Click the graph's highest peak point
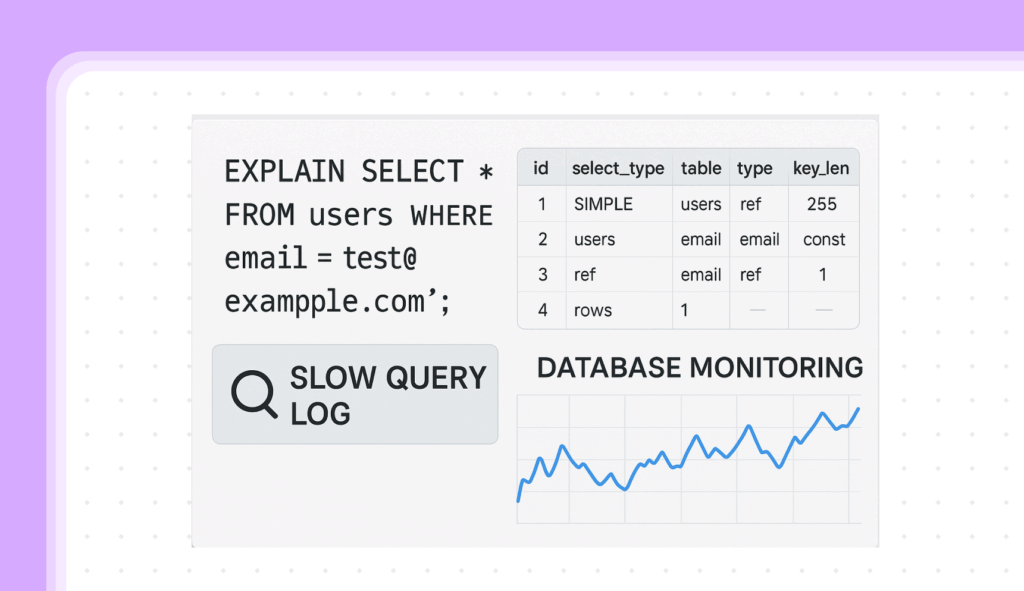 pos(857,408)
